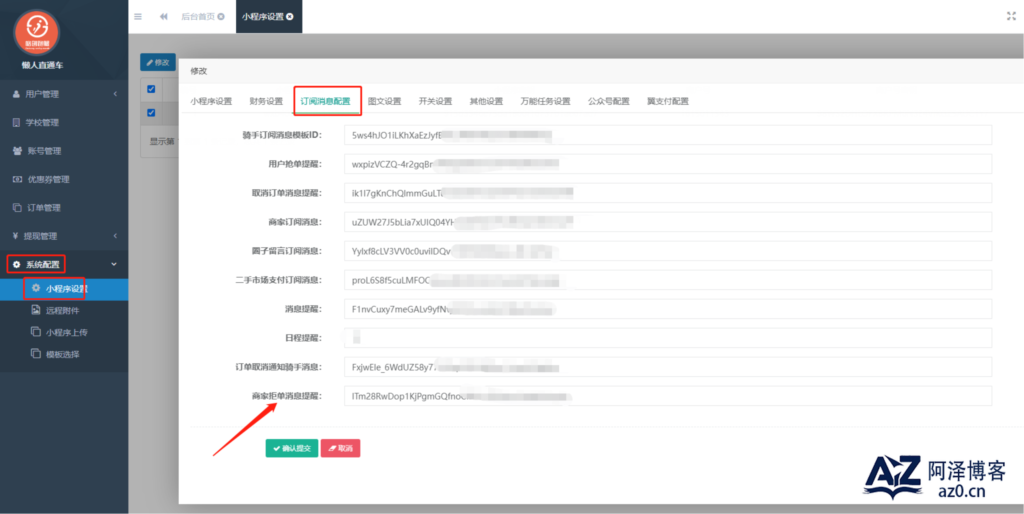Close the 后台首页 tab
1024x514 pixels.
(221, 16)
